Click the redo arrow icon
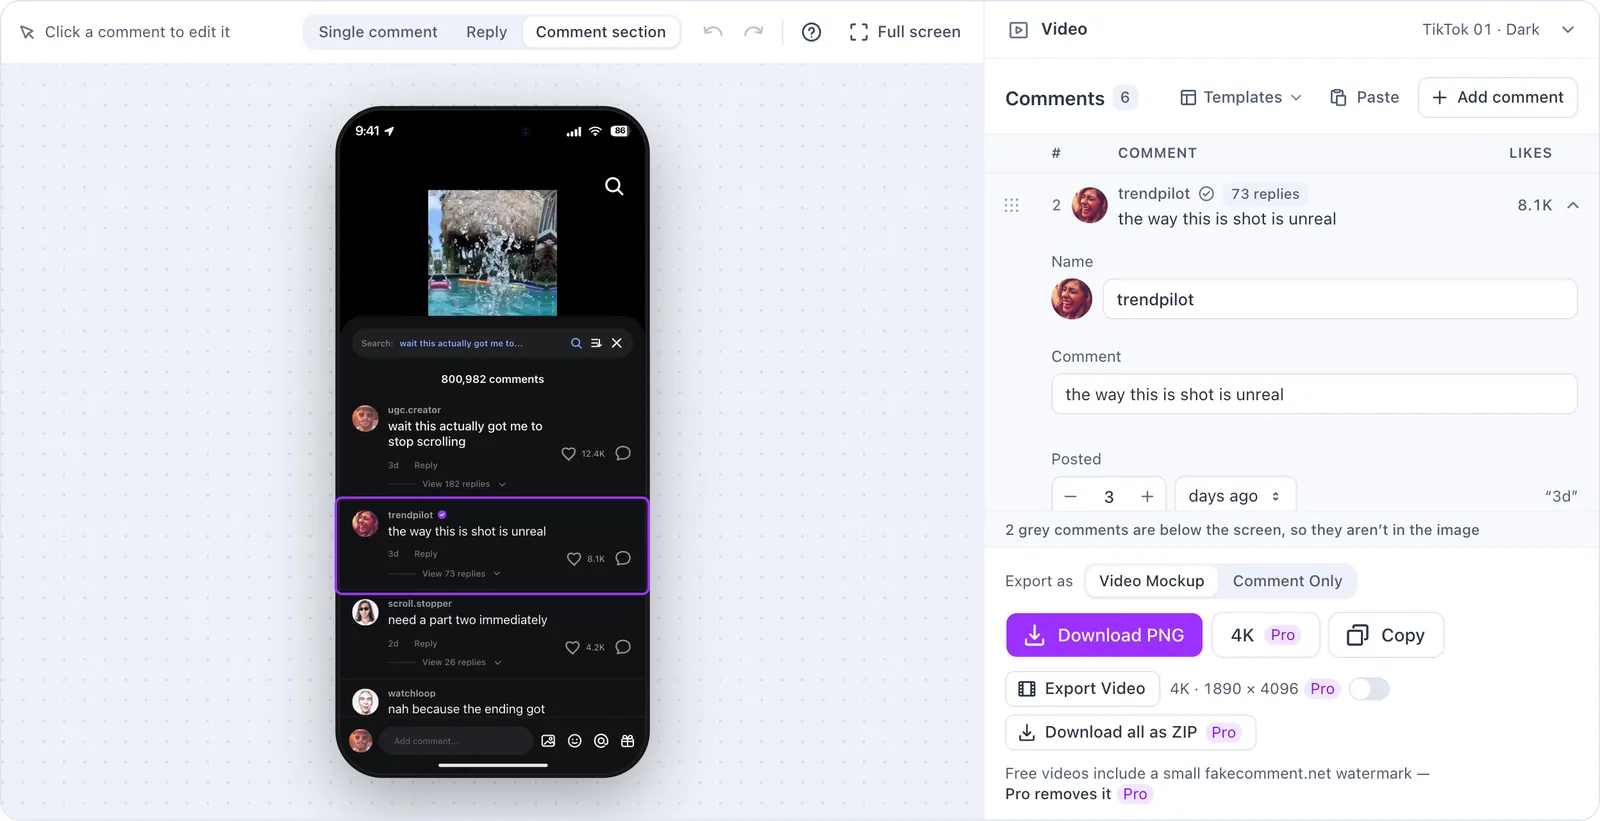 754,32
